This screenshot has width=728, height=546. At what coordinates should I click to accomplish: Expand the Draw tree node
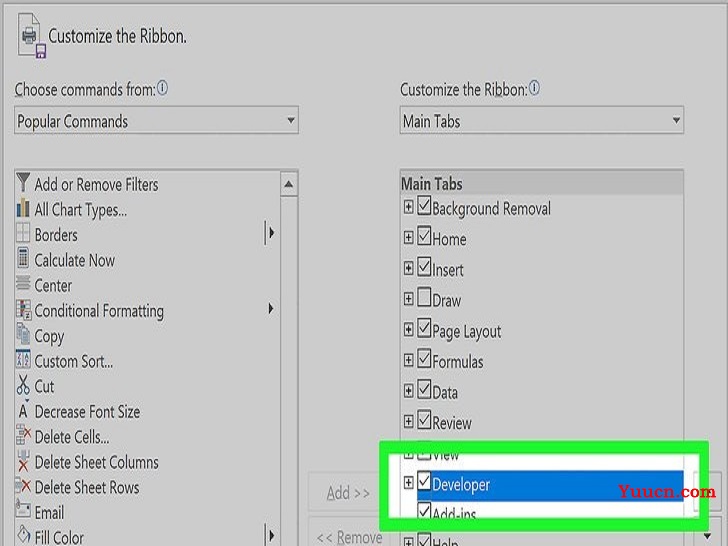coord(408,299)
